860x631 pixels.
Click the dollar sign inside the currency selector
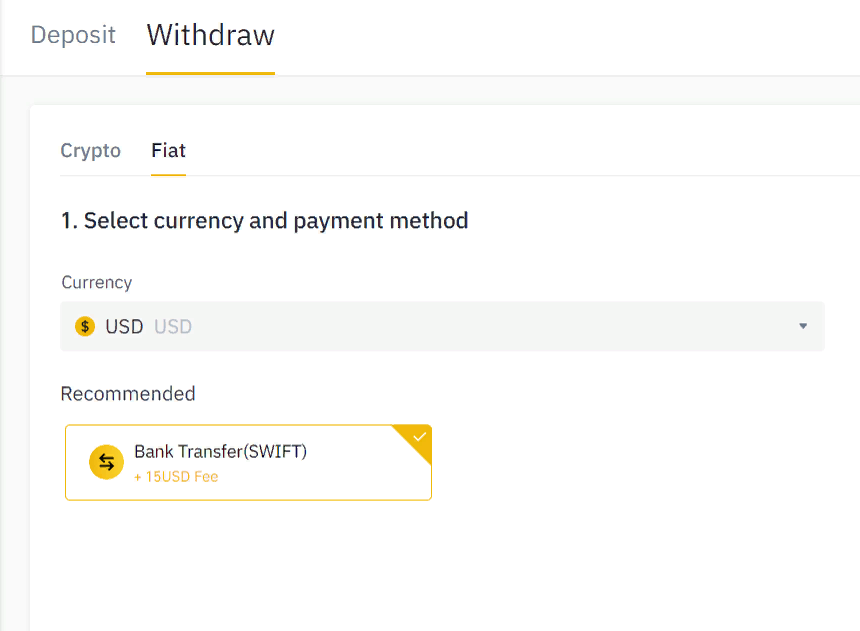click(x=85, y=326)
